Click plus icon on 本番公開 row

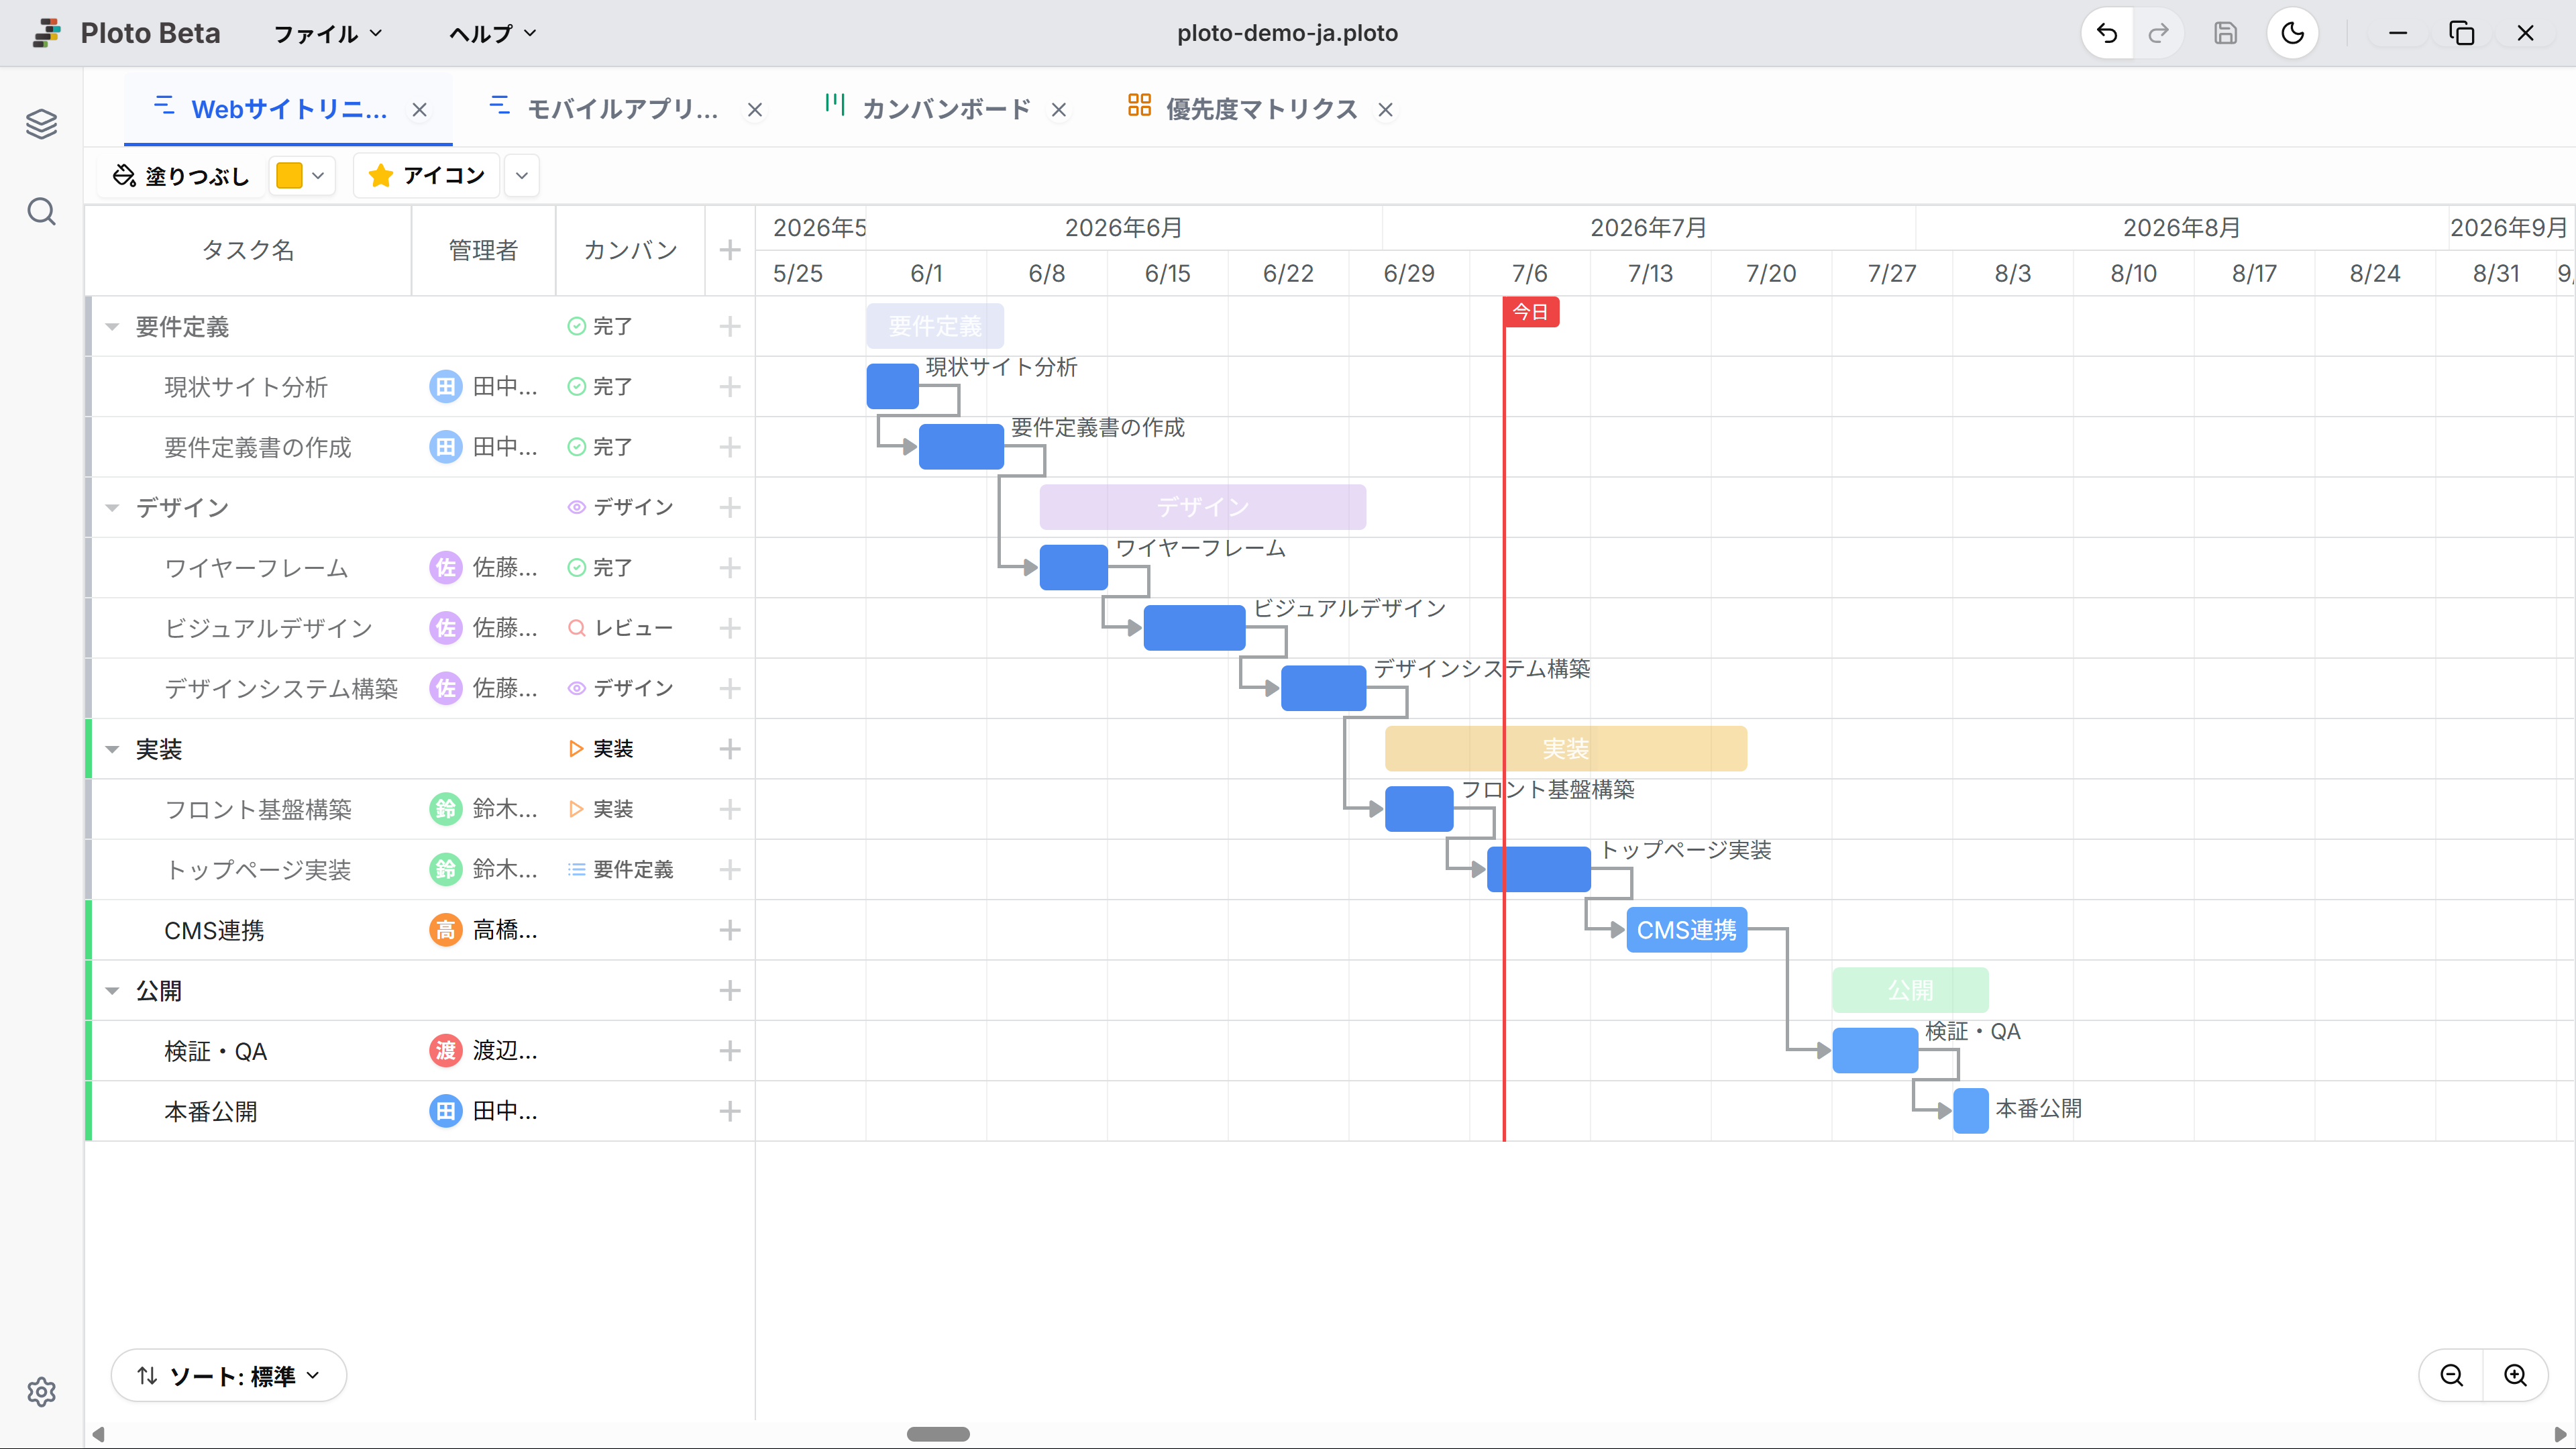pos(730,1111)
